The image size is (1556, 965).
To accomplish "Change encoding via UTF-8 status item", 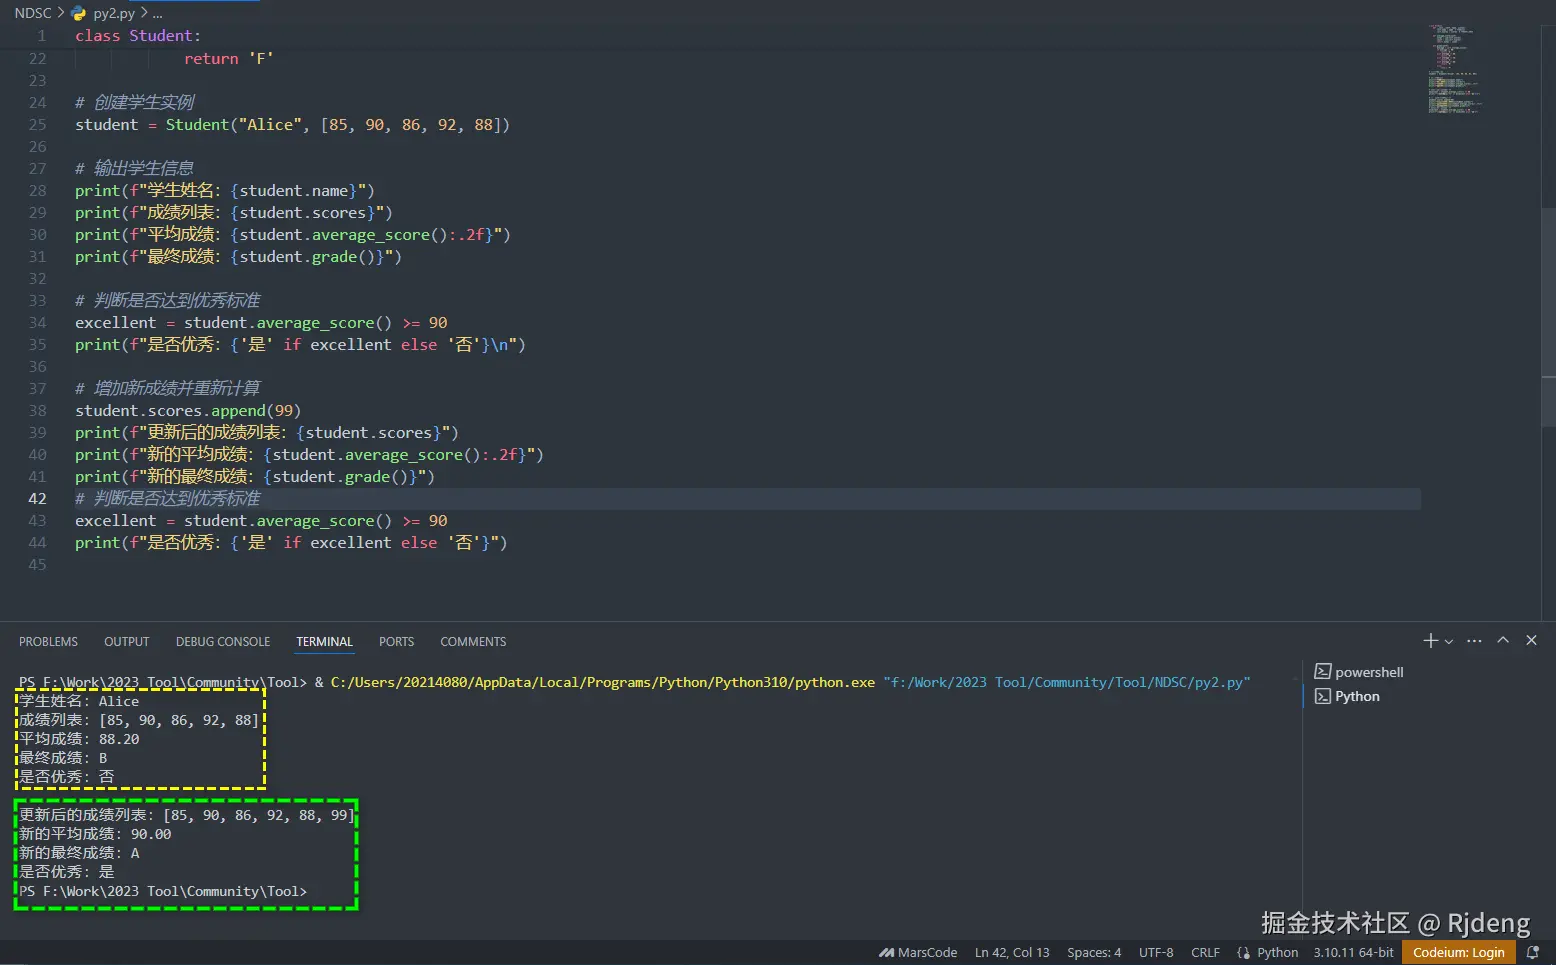I will (x=1155, y=953).
